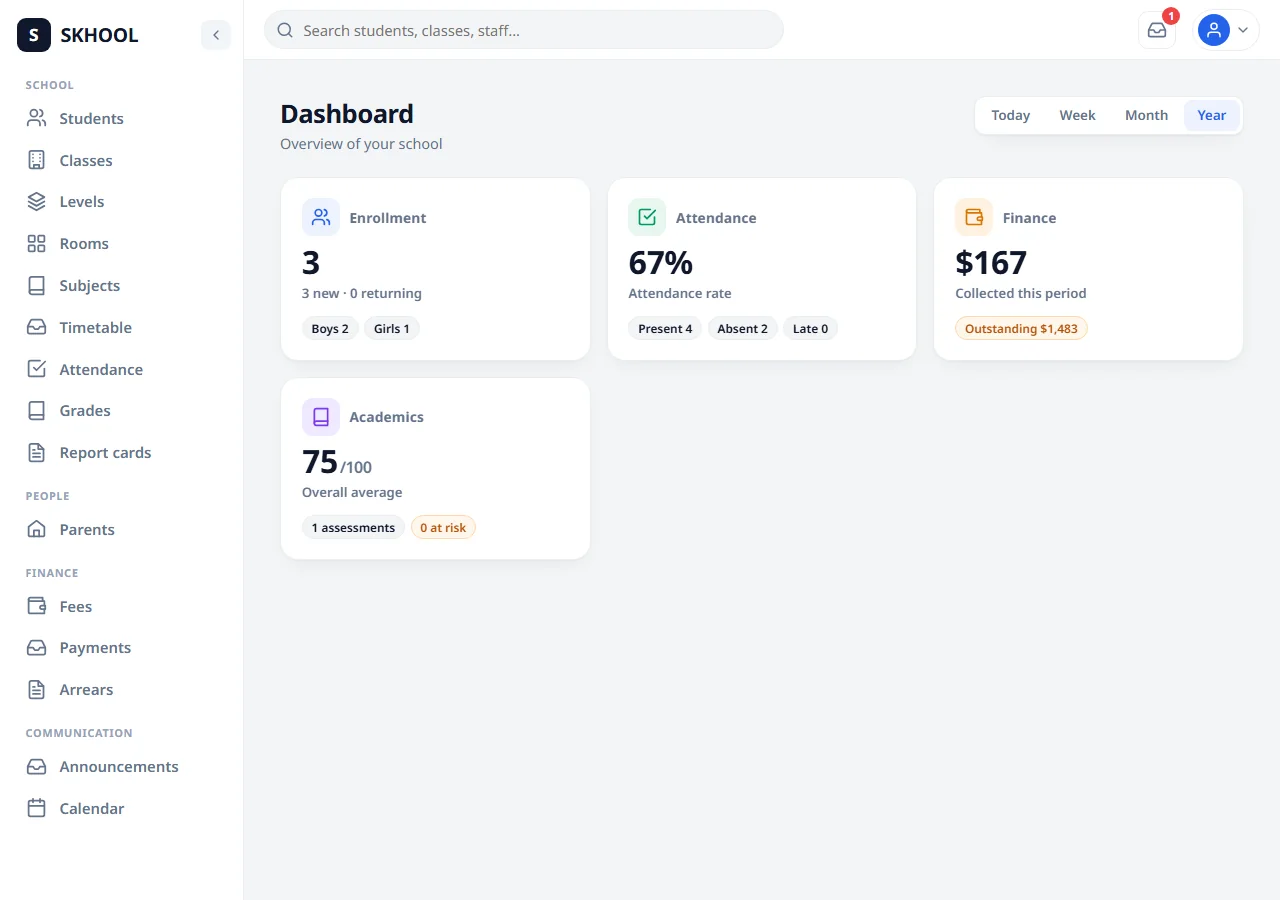The height and width of the screenshot is (900, 1280).
Task: Select the Year period tab
Action: (x=1211, y=115)
